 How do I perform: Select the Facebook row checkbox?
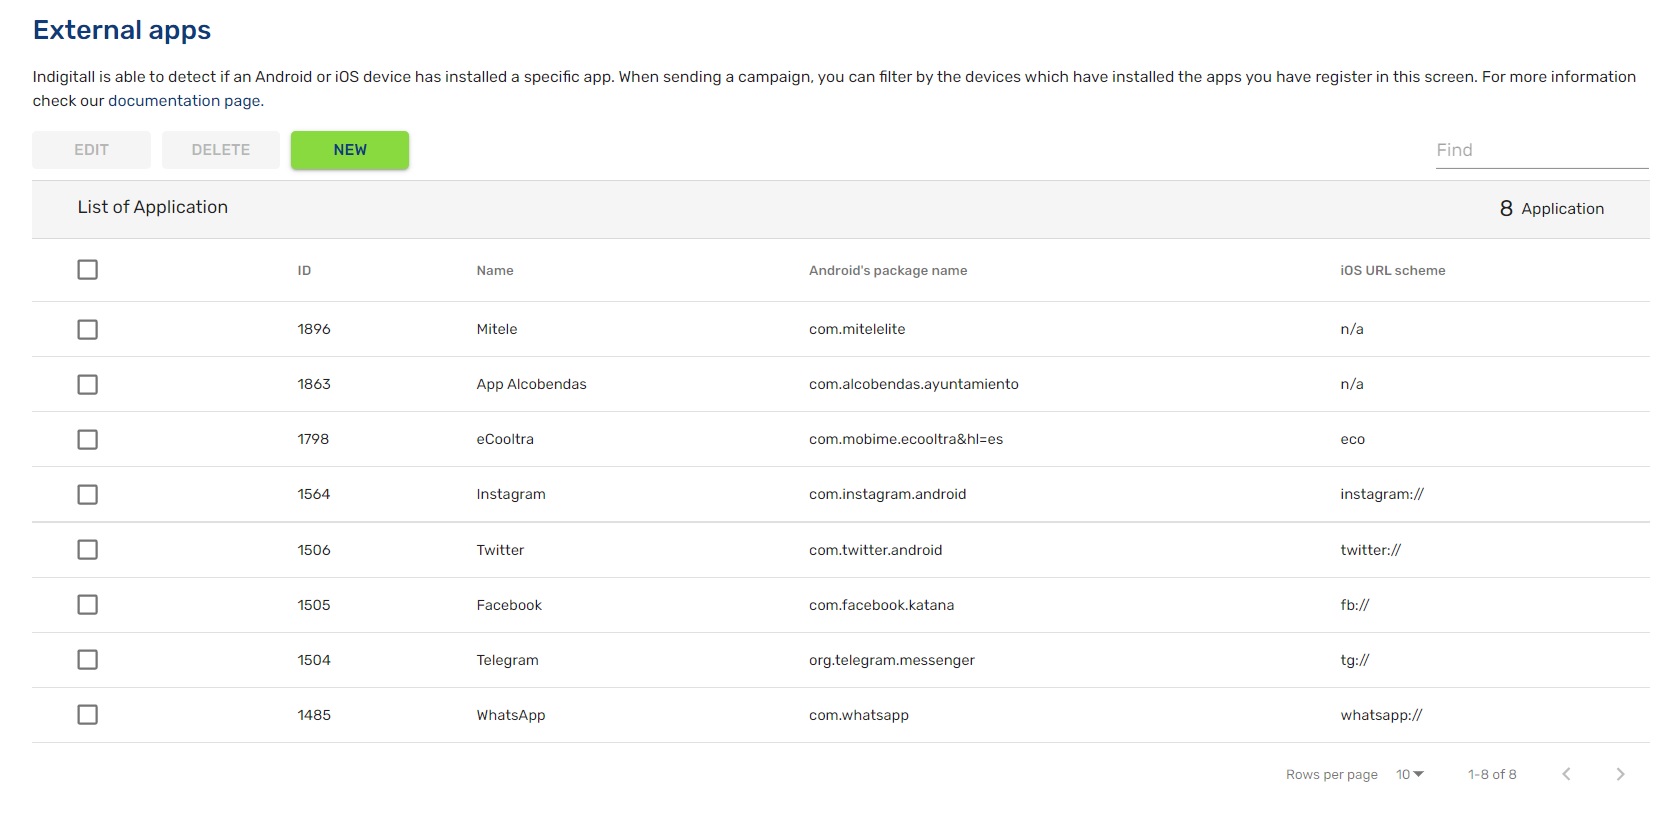coord(88,605)
